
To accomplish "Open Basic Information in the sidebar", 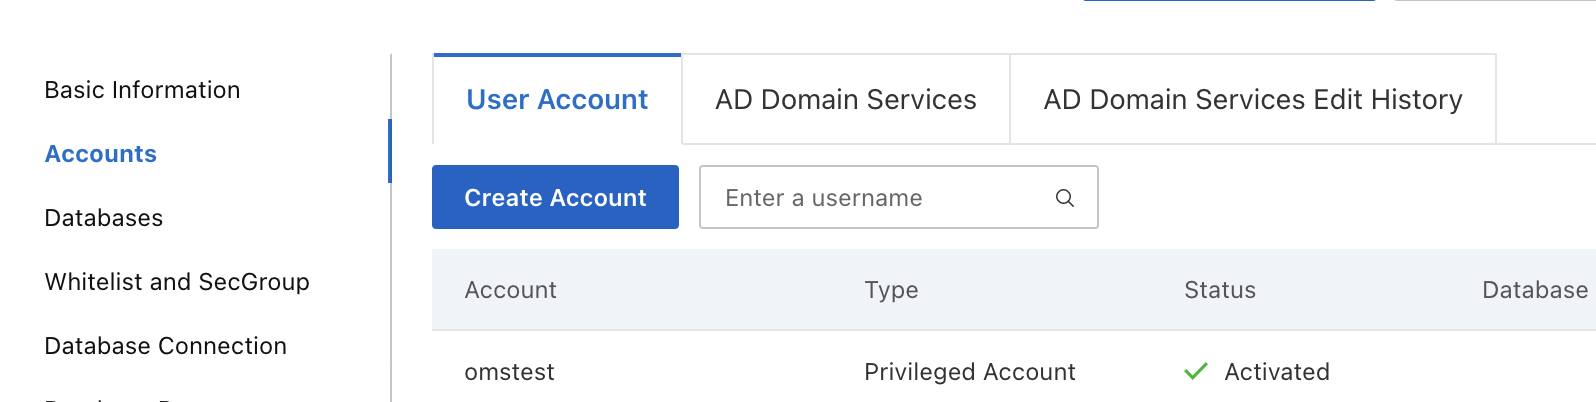I will point(142,90).
